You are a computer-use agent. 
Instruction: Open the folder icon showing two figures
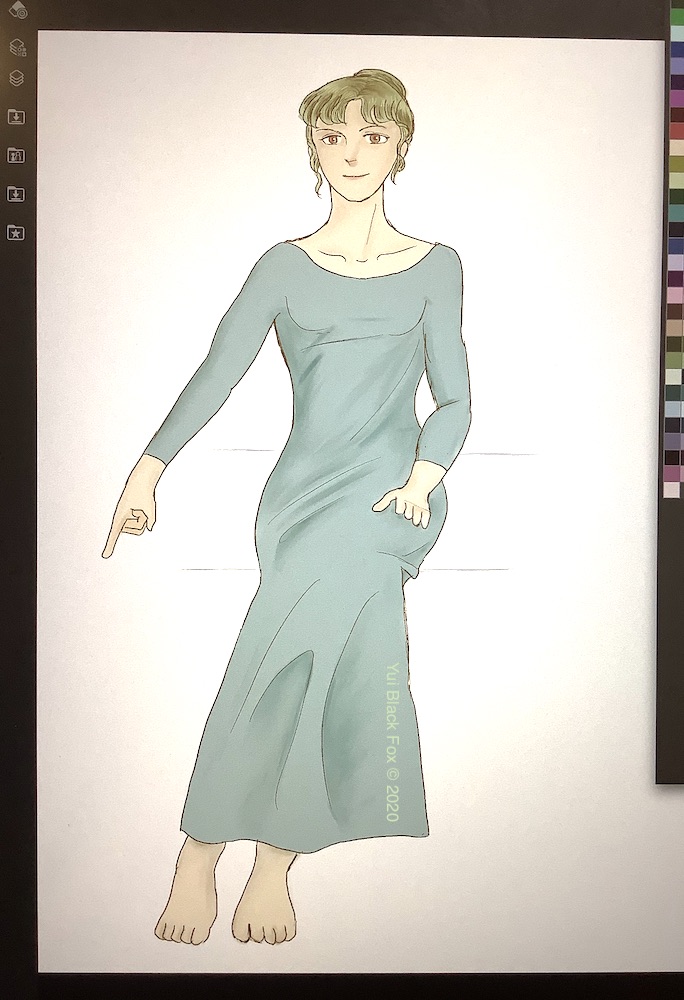coord(16,155)
